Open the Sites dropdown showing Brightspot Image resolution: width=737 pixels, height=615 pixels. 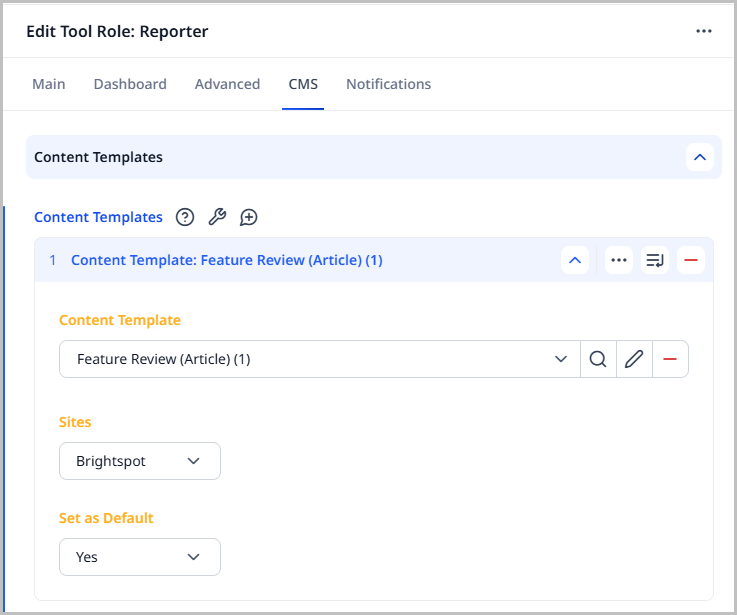(140, 461)
